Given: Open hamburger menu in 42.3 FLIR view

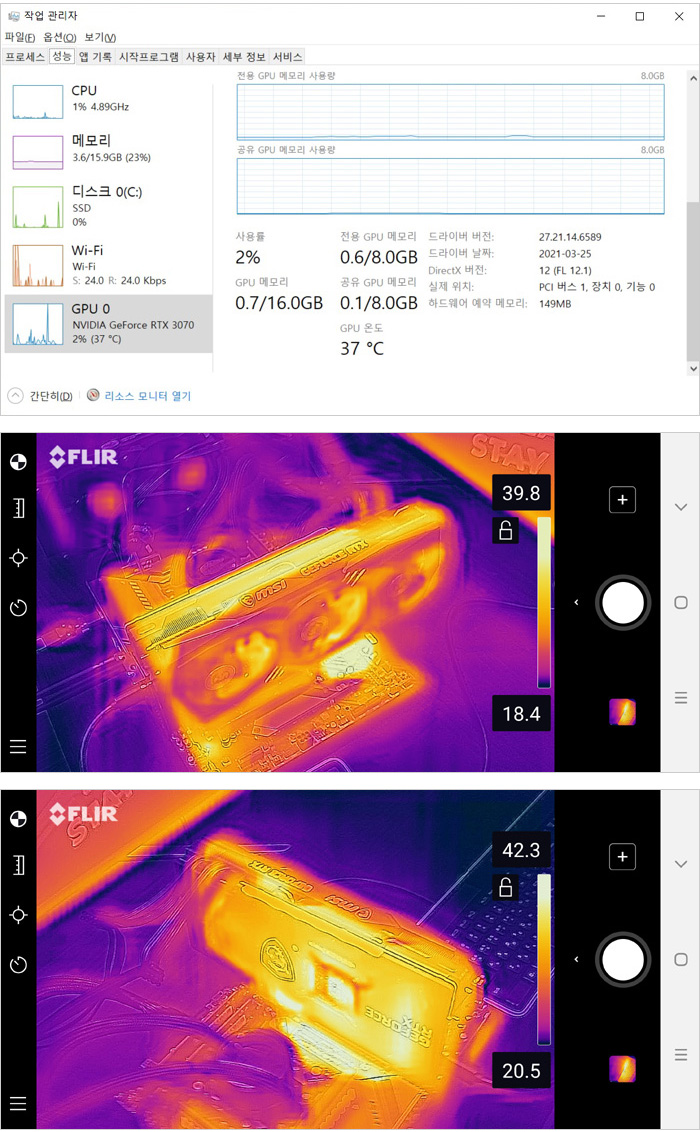Looking at the screenshot, I should coord(18,1103).
